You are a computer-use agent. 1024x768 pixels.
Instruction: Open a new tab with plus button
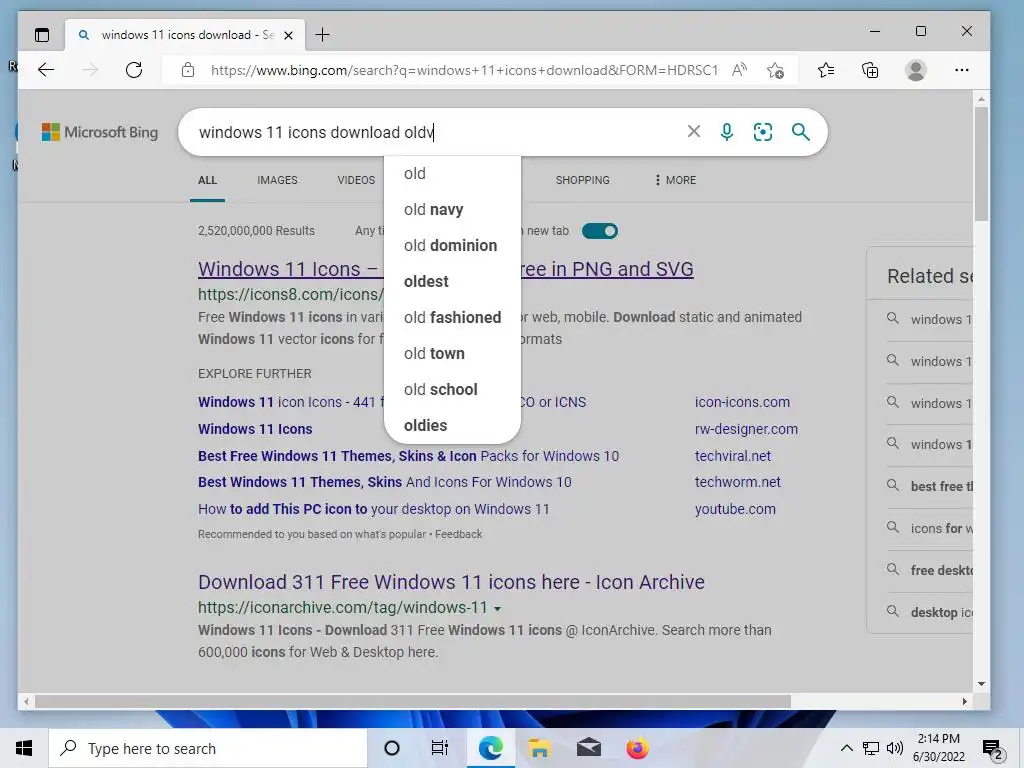click(323, 35)
